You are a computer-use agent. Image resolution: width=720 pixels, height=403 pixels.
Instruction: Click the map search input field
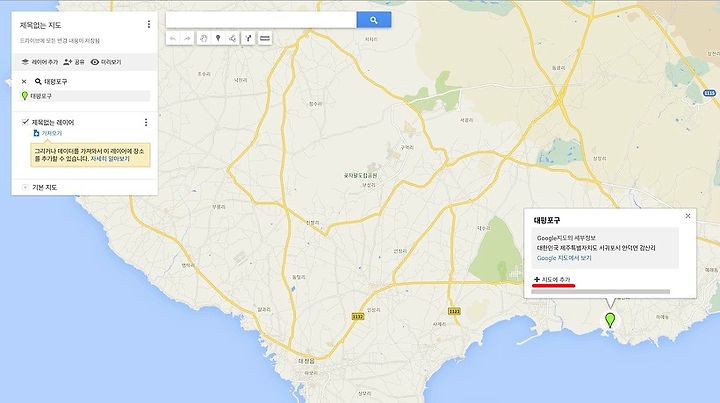(x=261, y=20)
